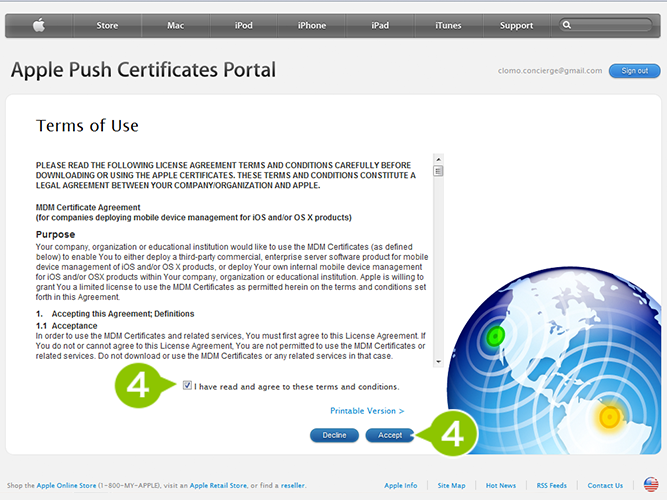Image resolution: width=667 pixels, height=500 pixels.
Task: Open the Apple Info footer link
Action: [x=401, y=485]
